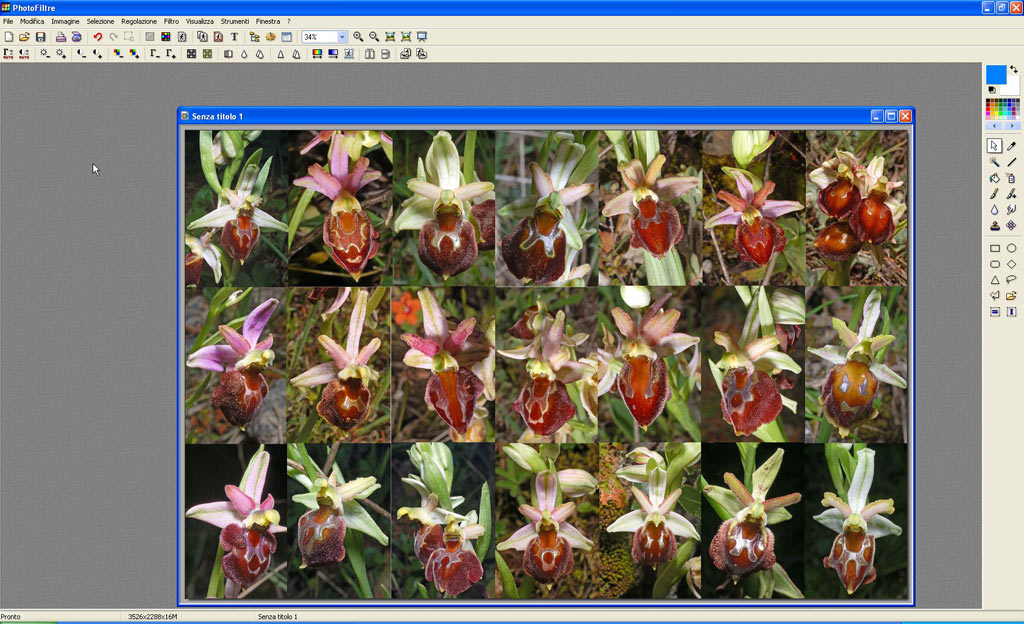Choose the polygon selection shape
This screenshot has width=1024, height=624.
click(994, 296)
